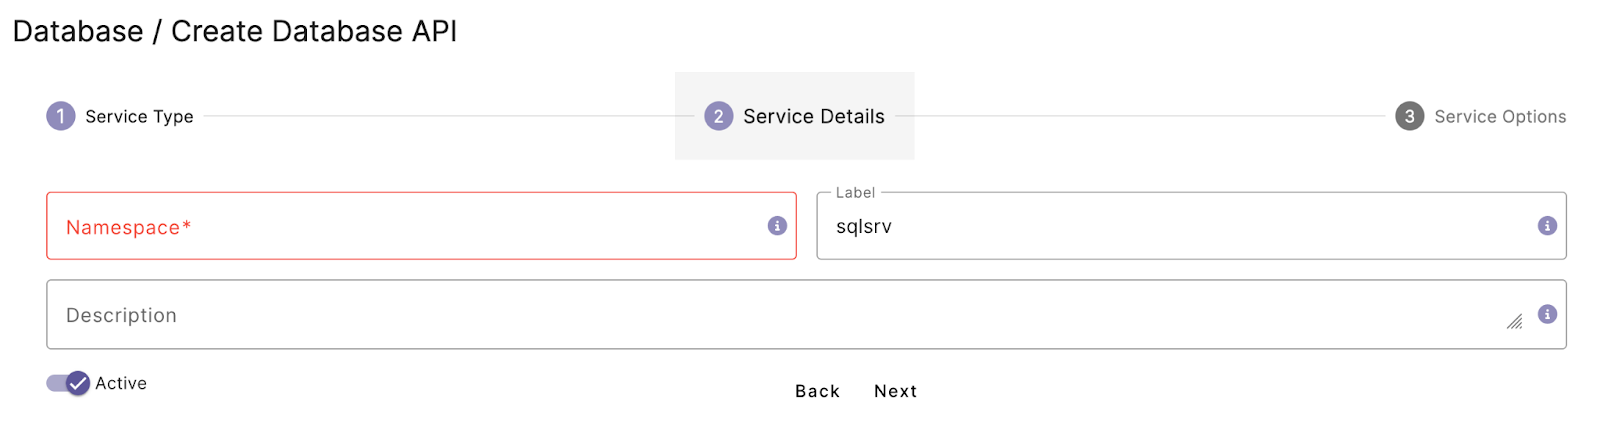Open the Database breadcrumb in the title
1600x427 pixels.
point(78,31)
